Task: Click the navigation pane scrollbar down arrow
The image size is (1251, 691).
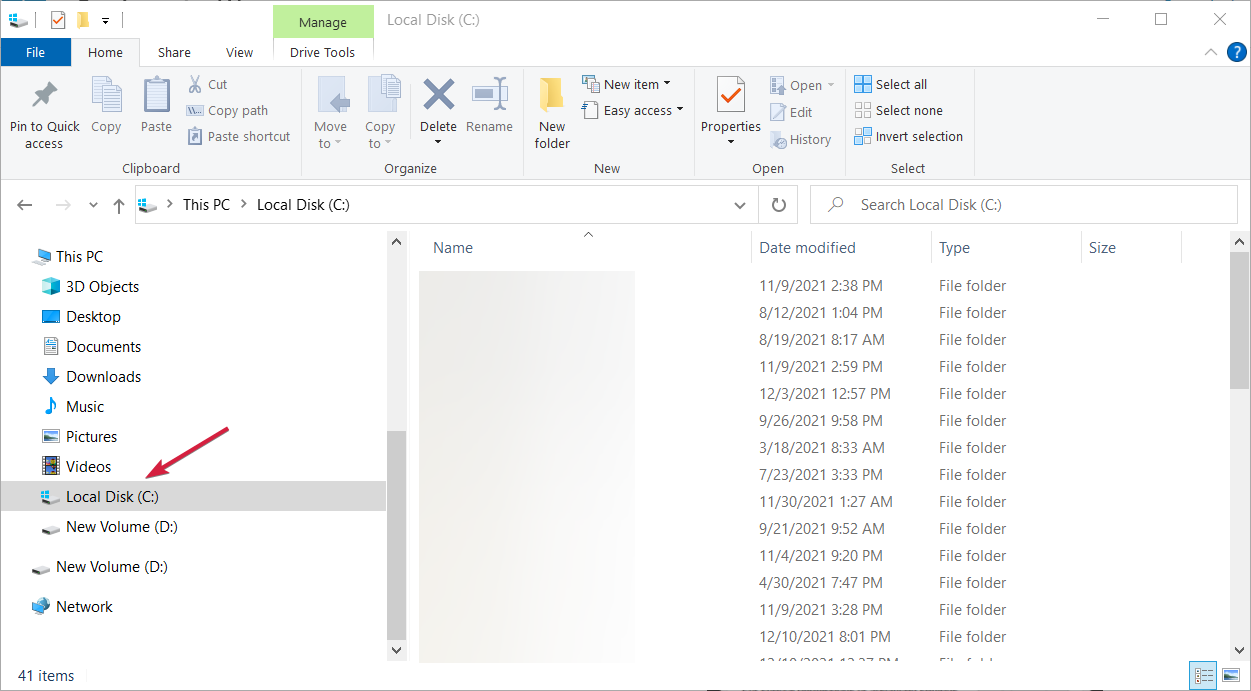Action: 396,649
